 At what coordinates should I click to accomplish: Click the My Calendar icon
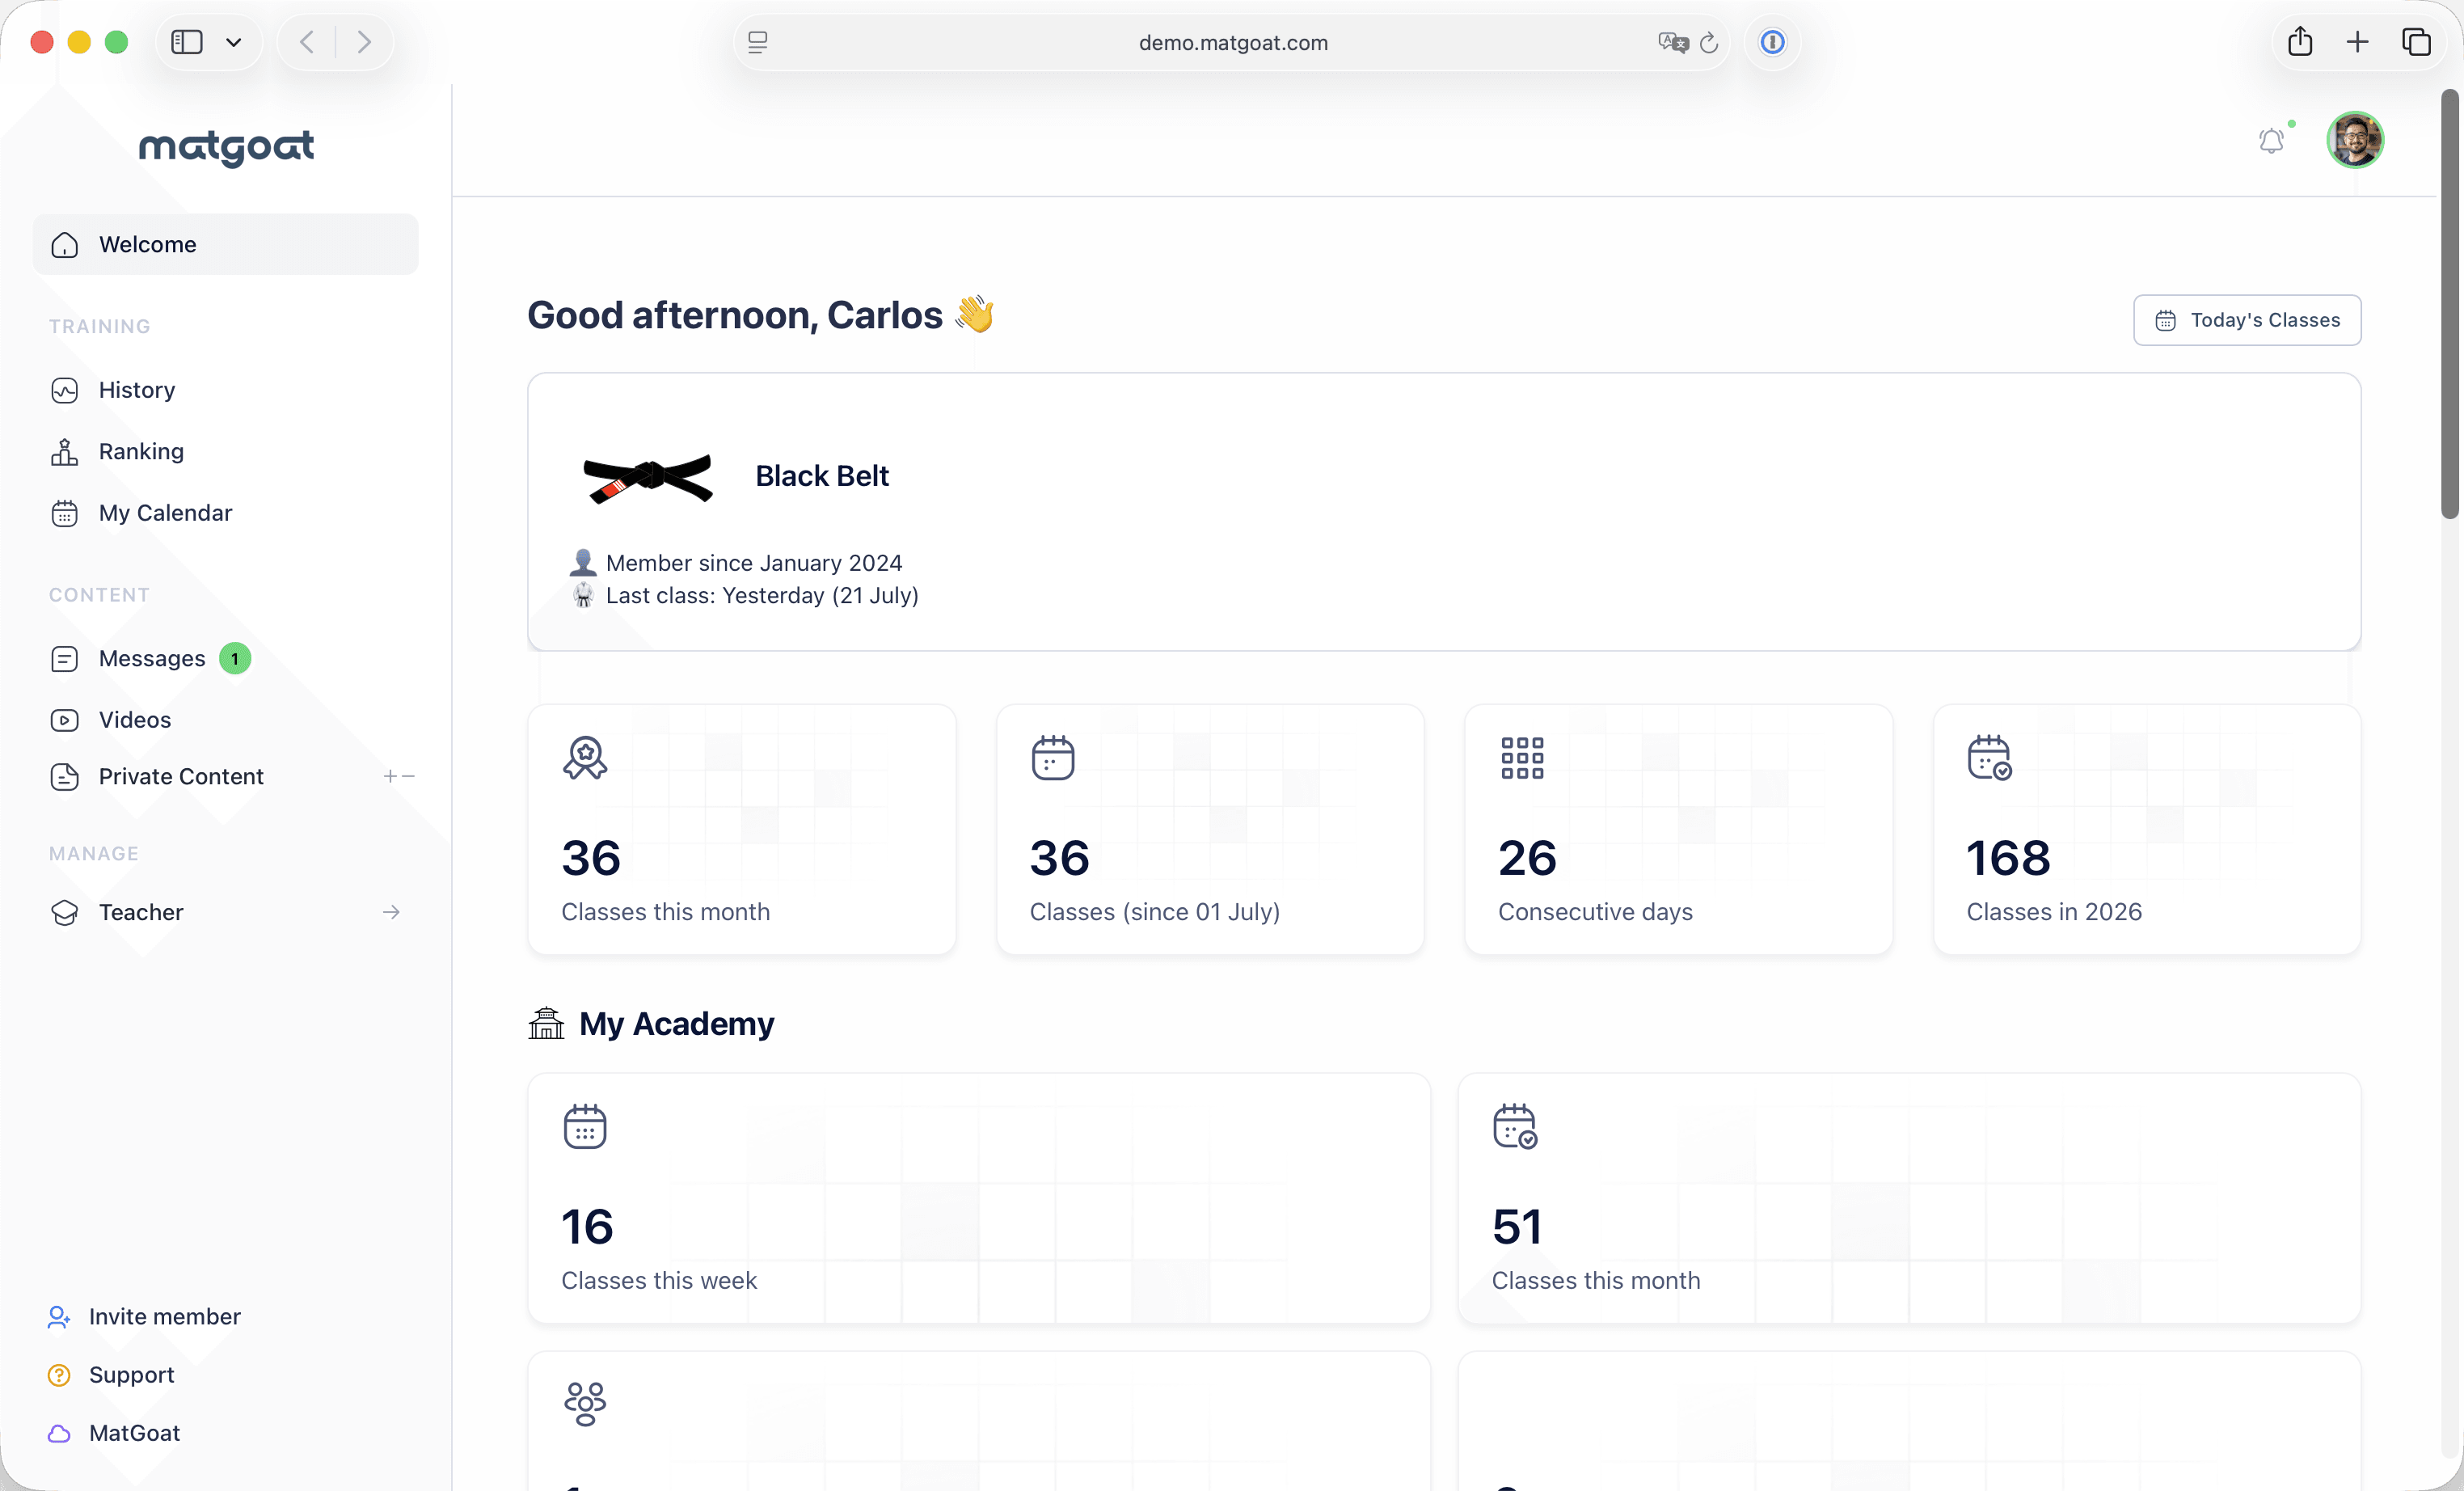point(65,513)
